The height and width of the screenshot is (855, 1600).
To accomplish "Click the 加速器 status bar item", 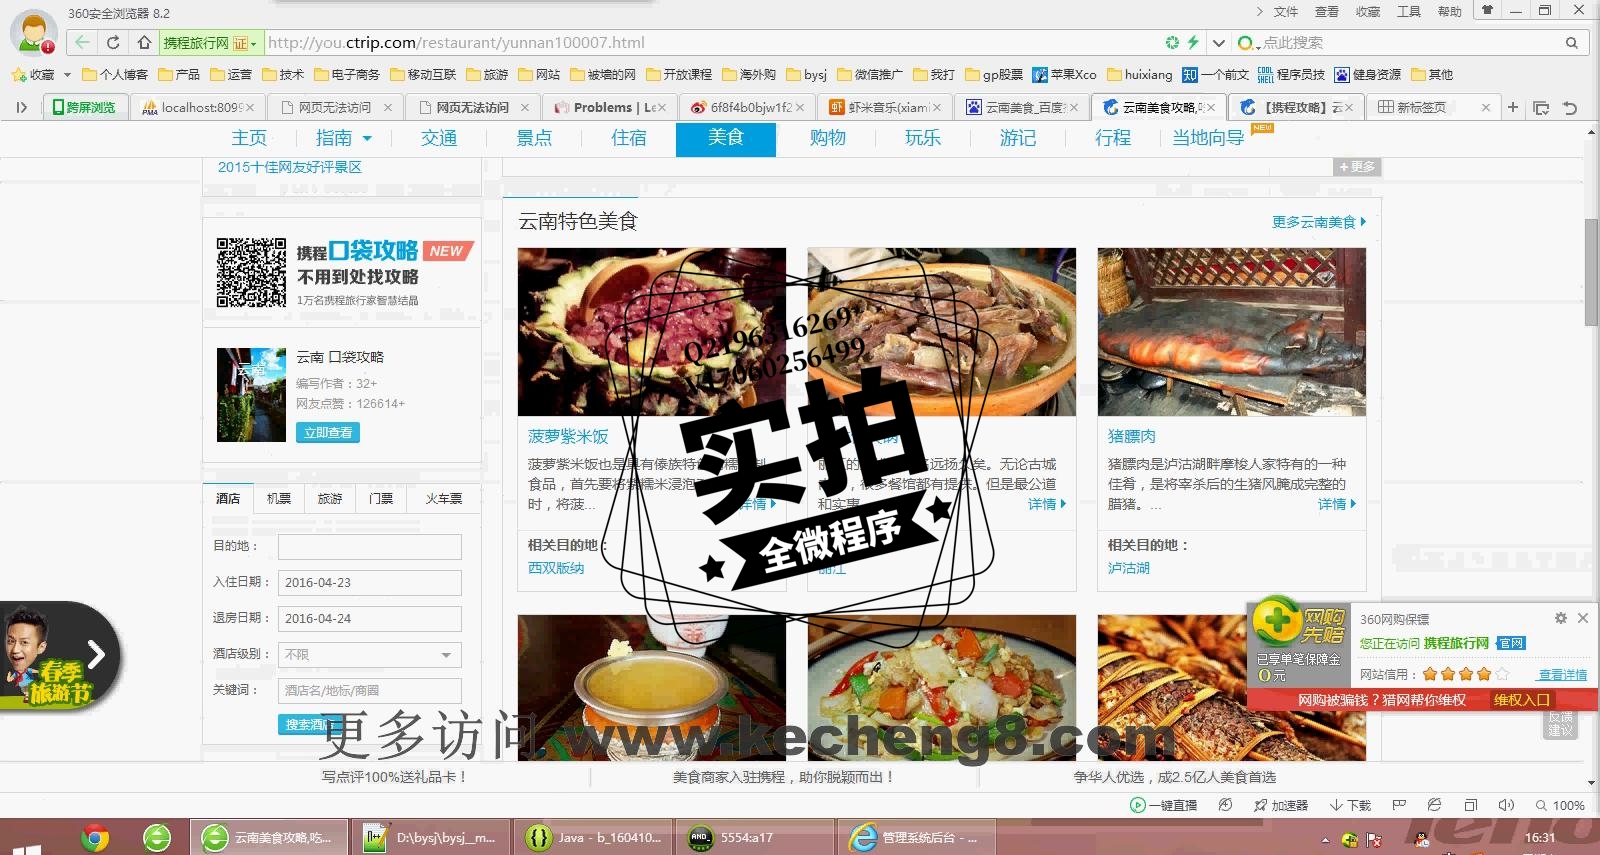I will click(x=1280, y=805).
